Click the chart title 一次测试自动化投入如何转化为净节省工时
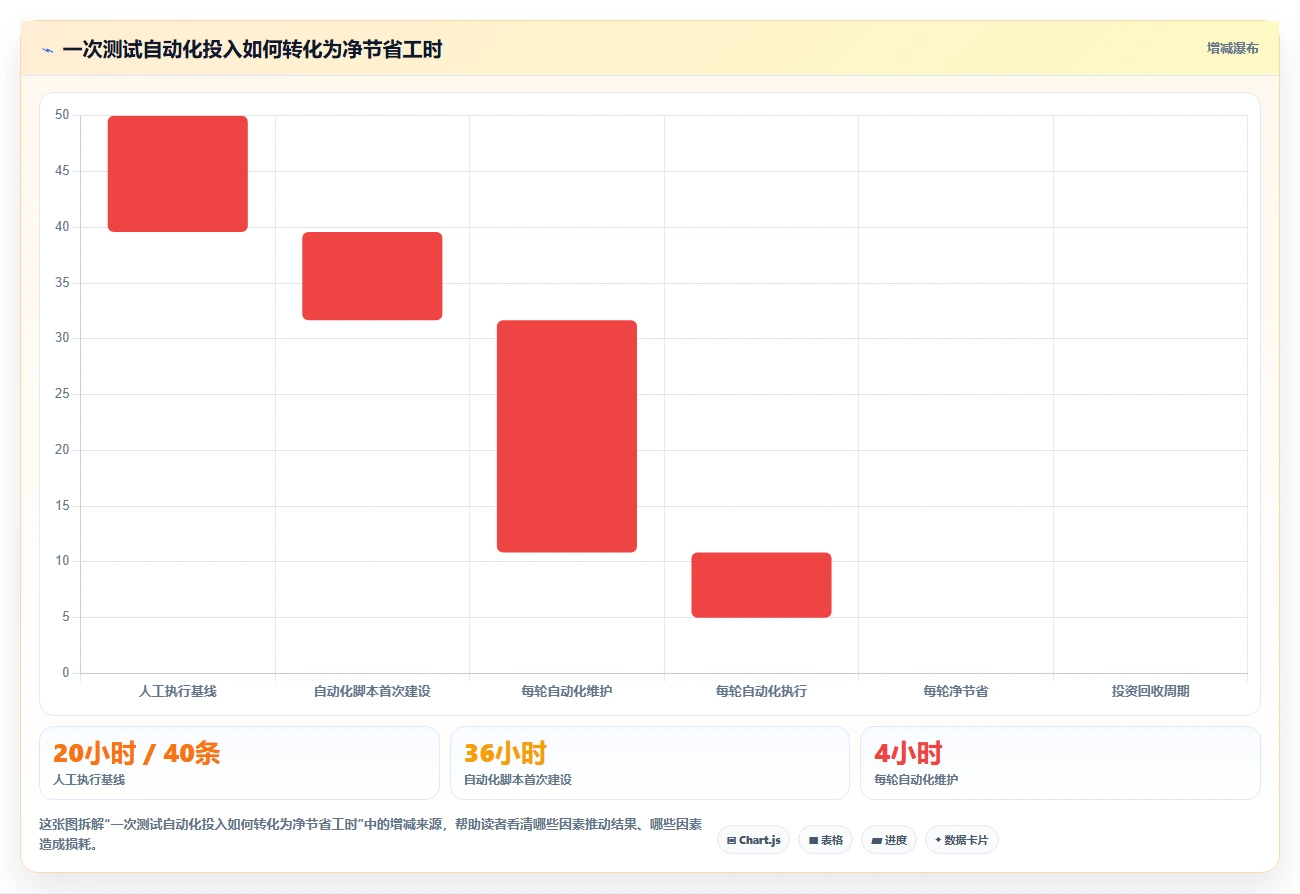 [252, 50]
